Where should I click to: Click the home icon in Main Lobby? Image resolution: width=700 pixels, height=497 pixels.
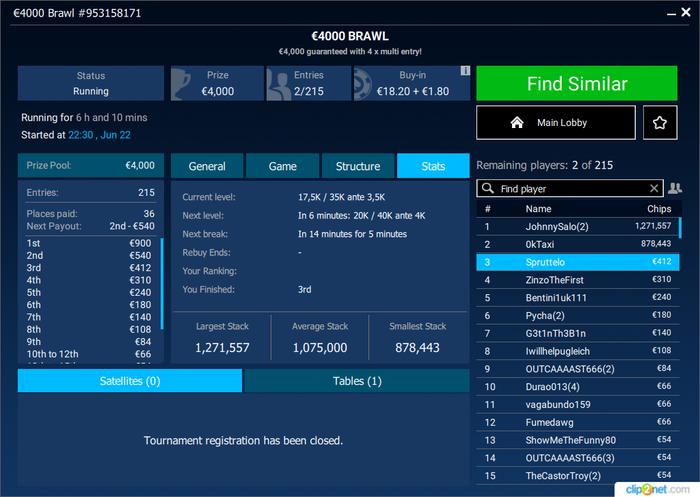(517, 122)
